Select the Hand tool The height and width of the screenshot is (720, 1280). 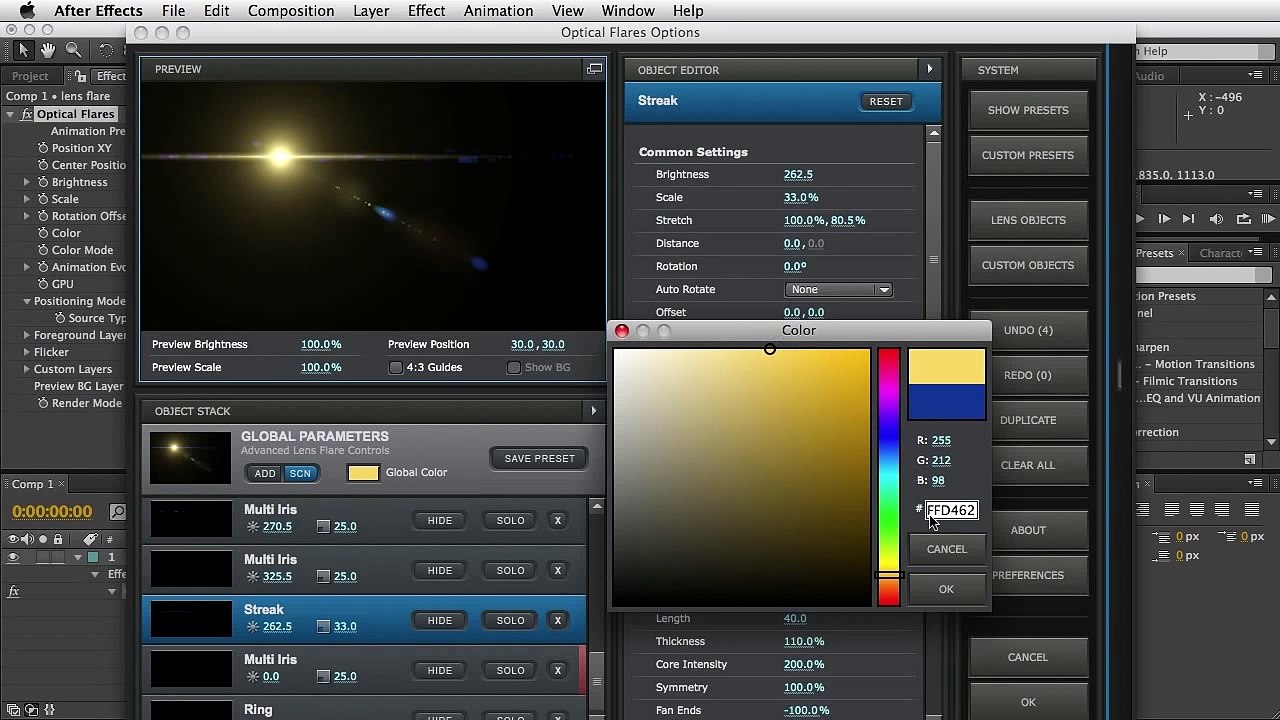(49, 50)
